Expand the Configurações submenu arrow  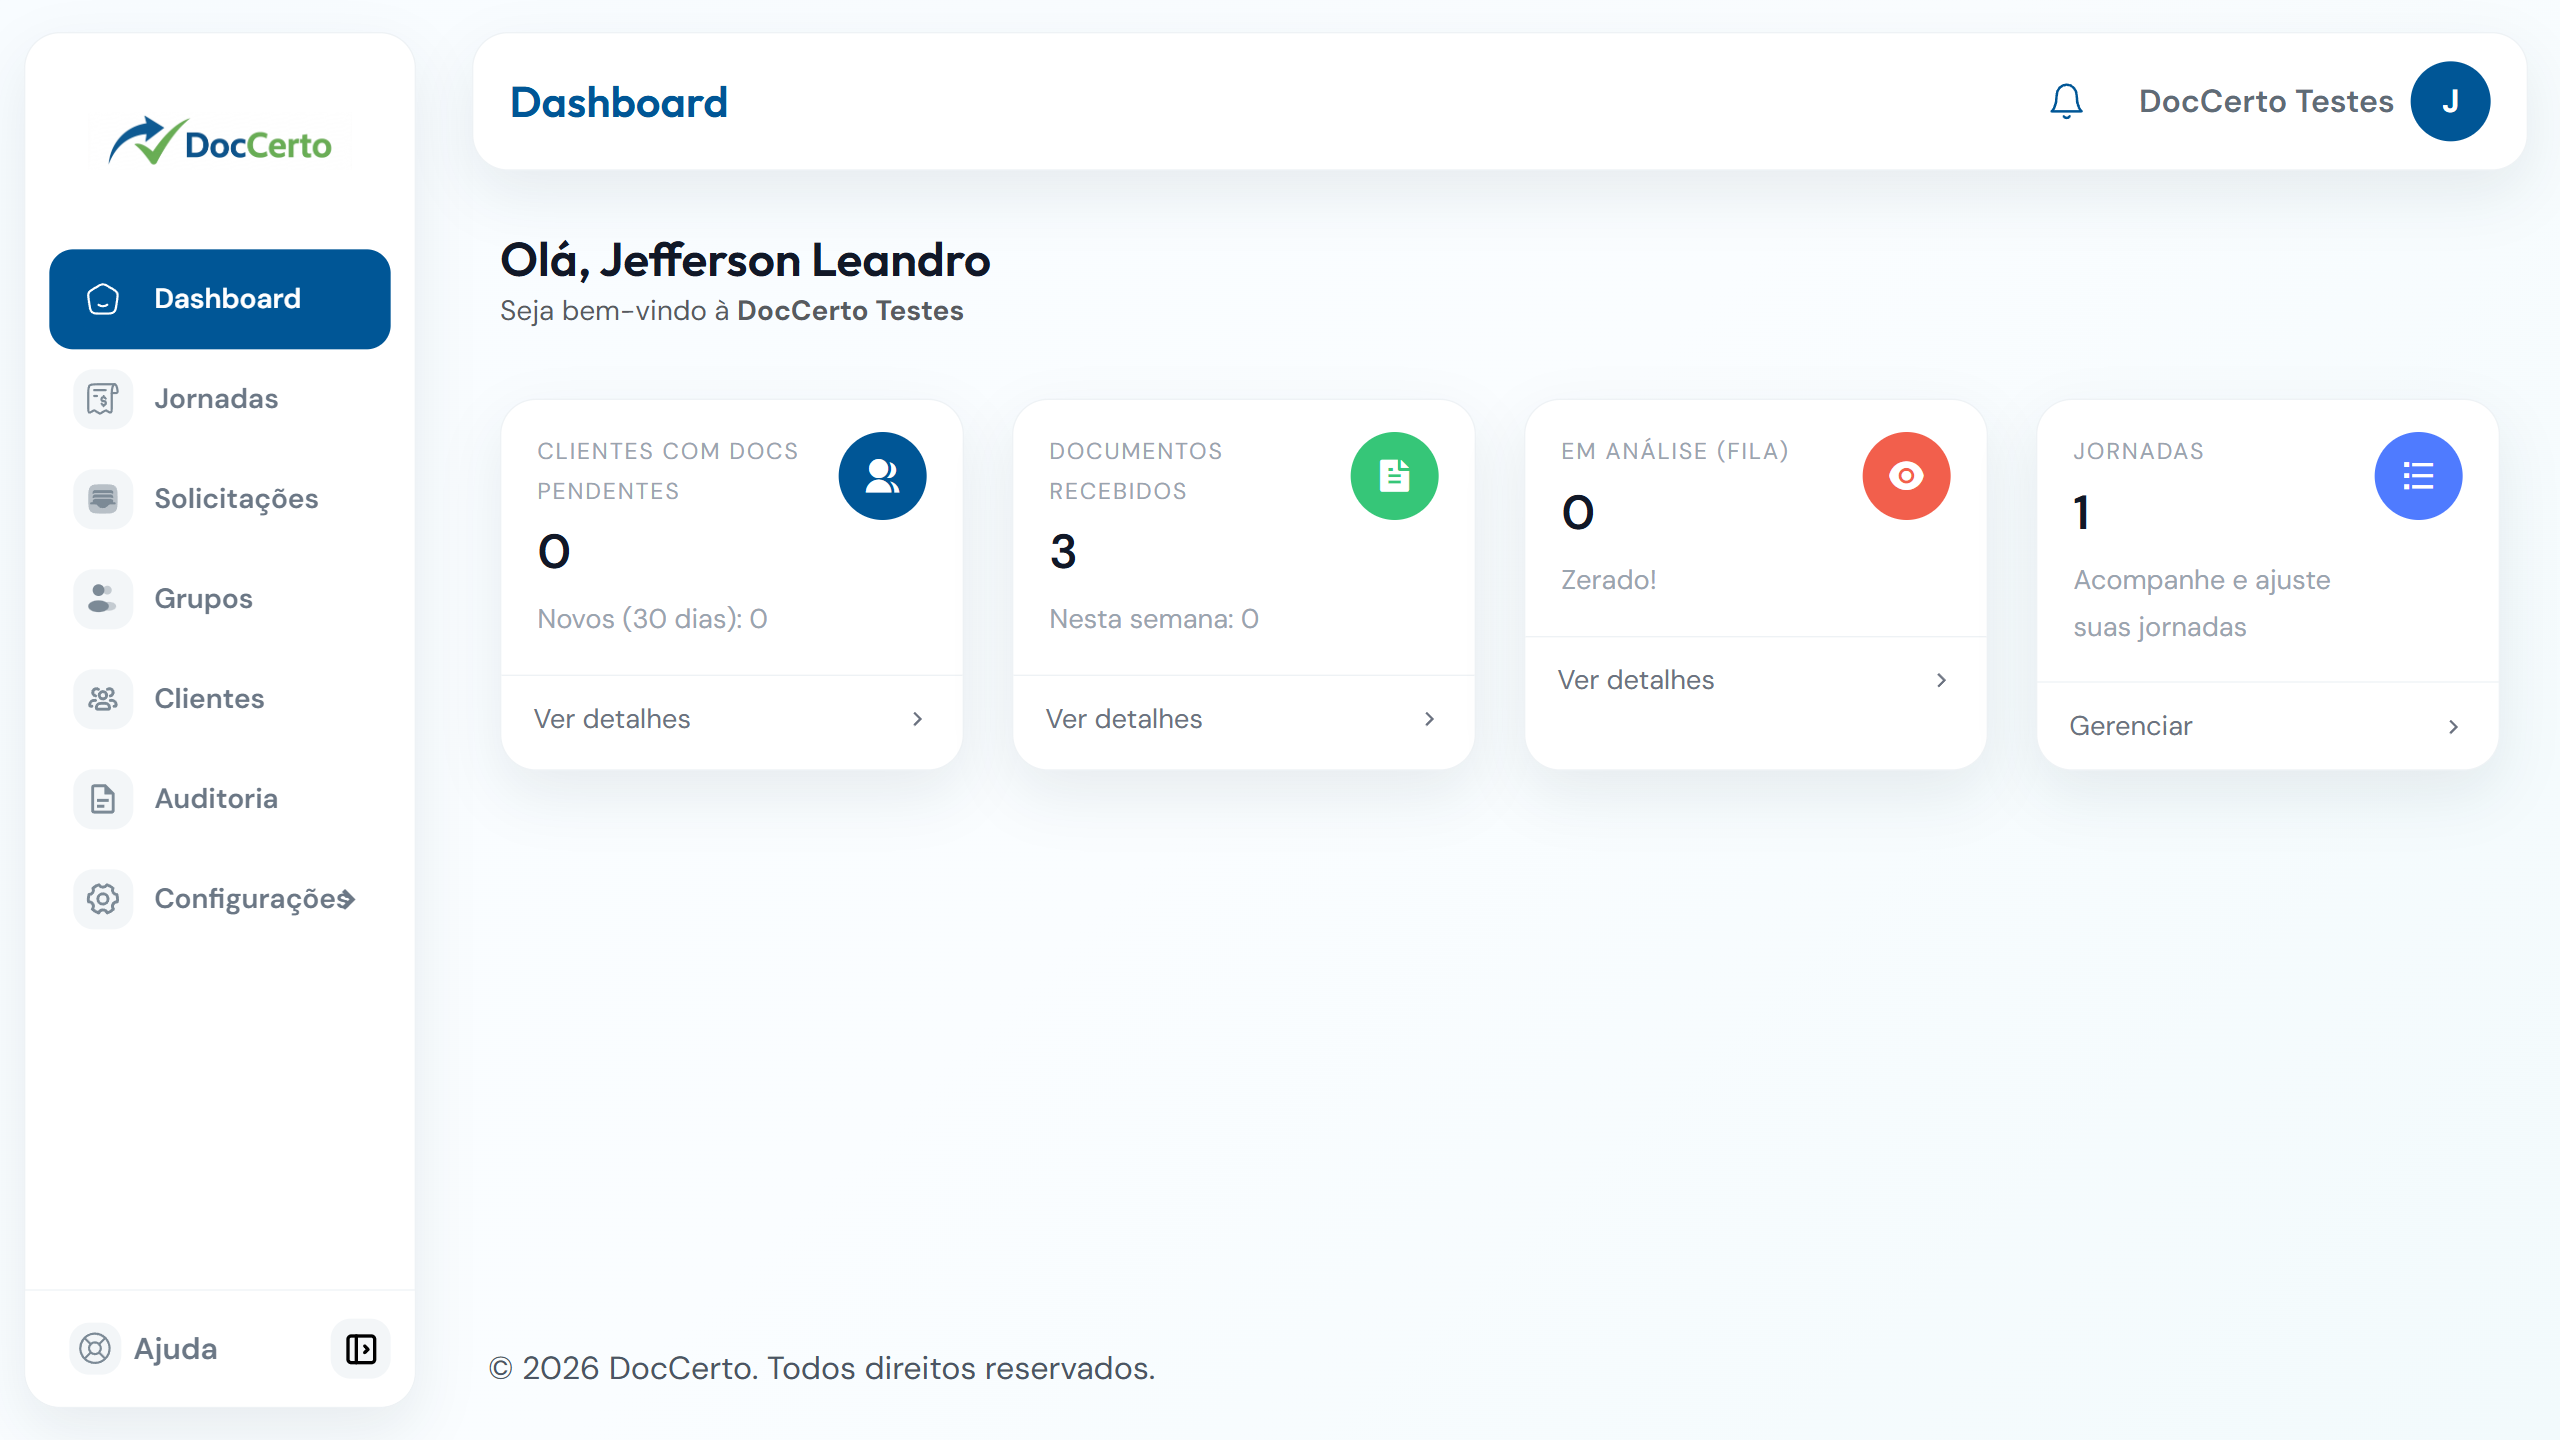[346, 899]
